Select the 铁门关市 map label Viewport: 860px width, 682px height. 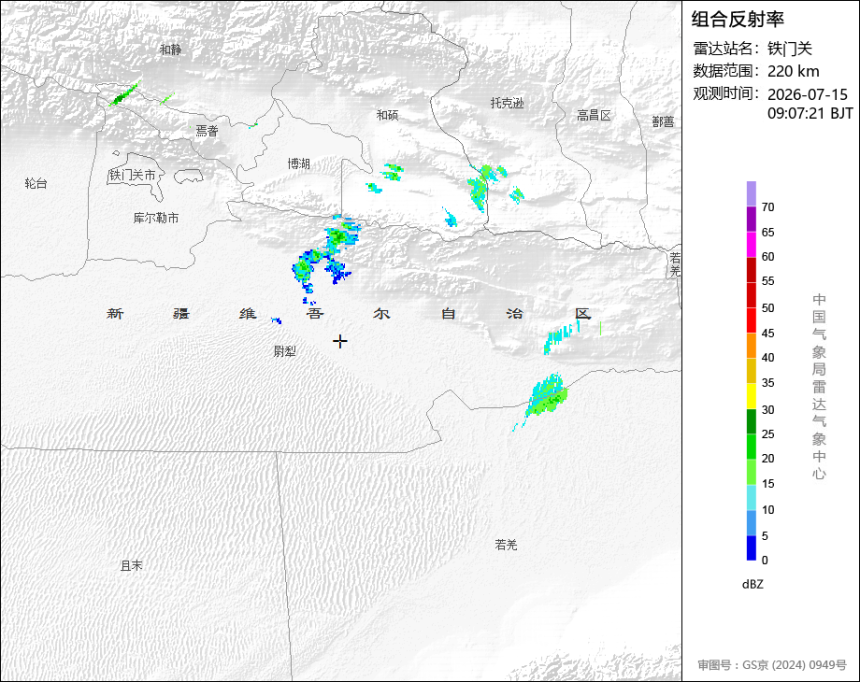(x=132, y=175)
